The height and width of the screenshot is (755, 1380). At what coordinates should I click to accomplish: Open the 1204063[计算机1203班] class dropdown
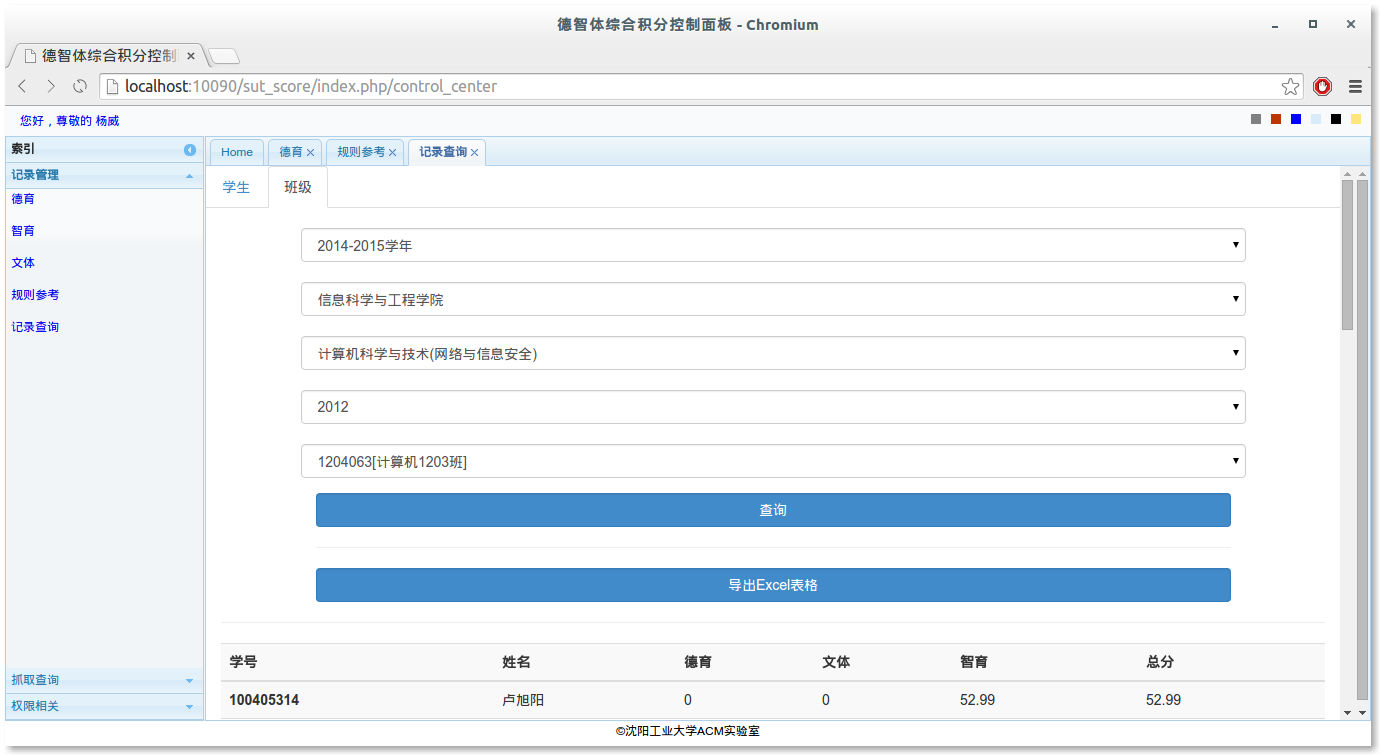773,461
